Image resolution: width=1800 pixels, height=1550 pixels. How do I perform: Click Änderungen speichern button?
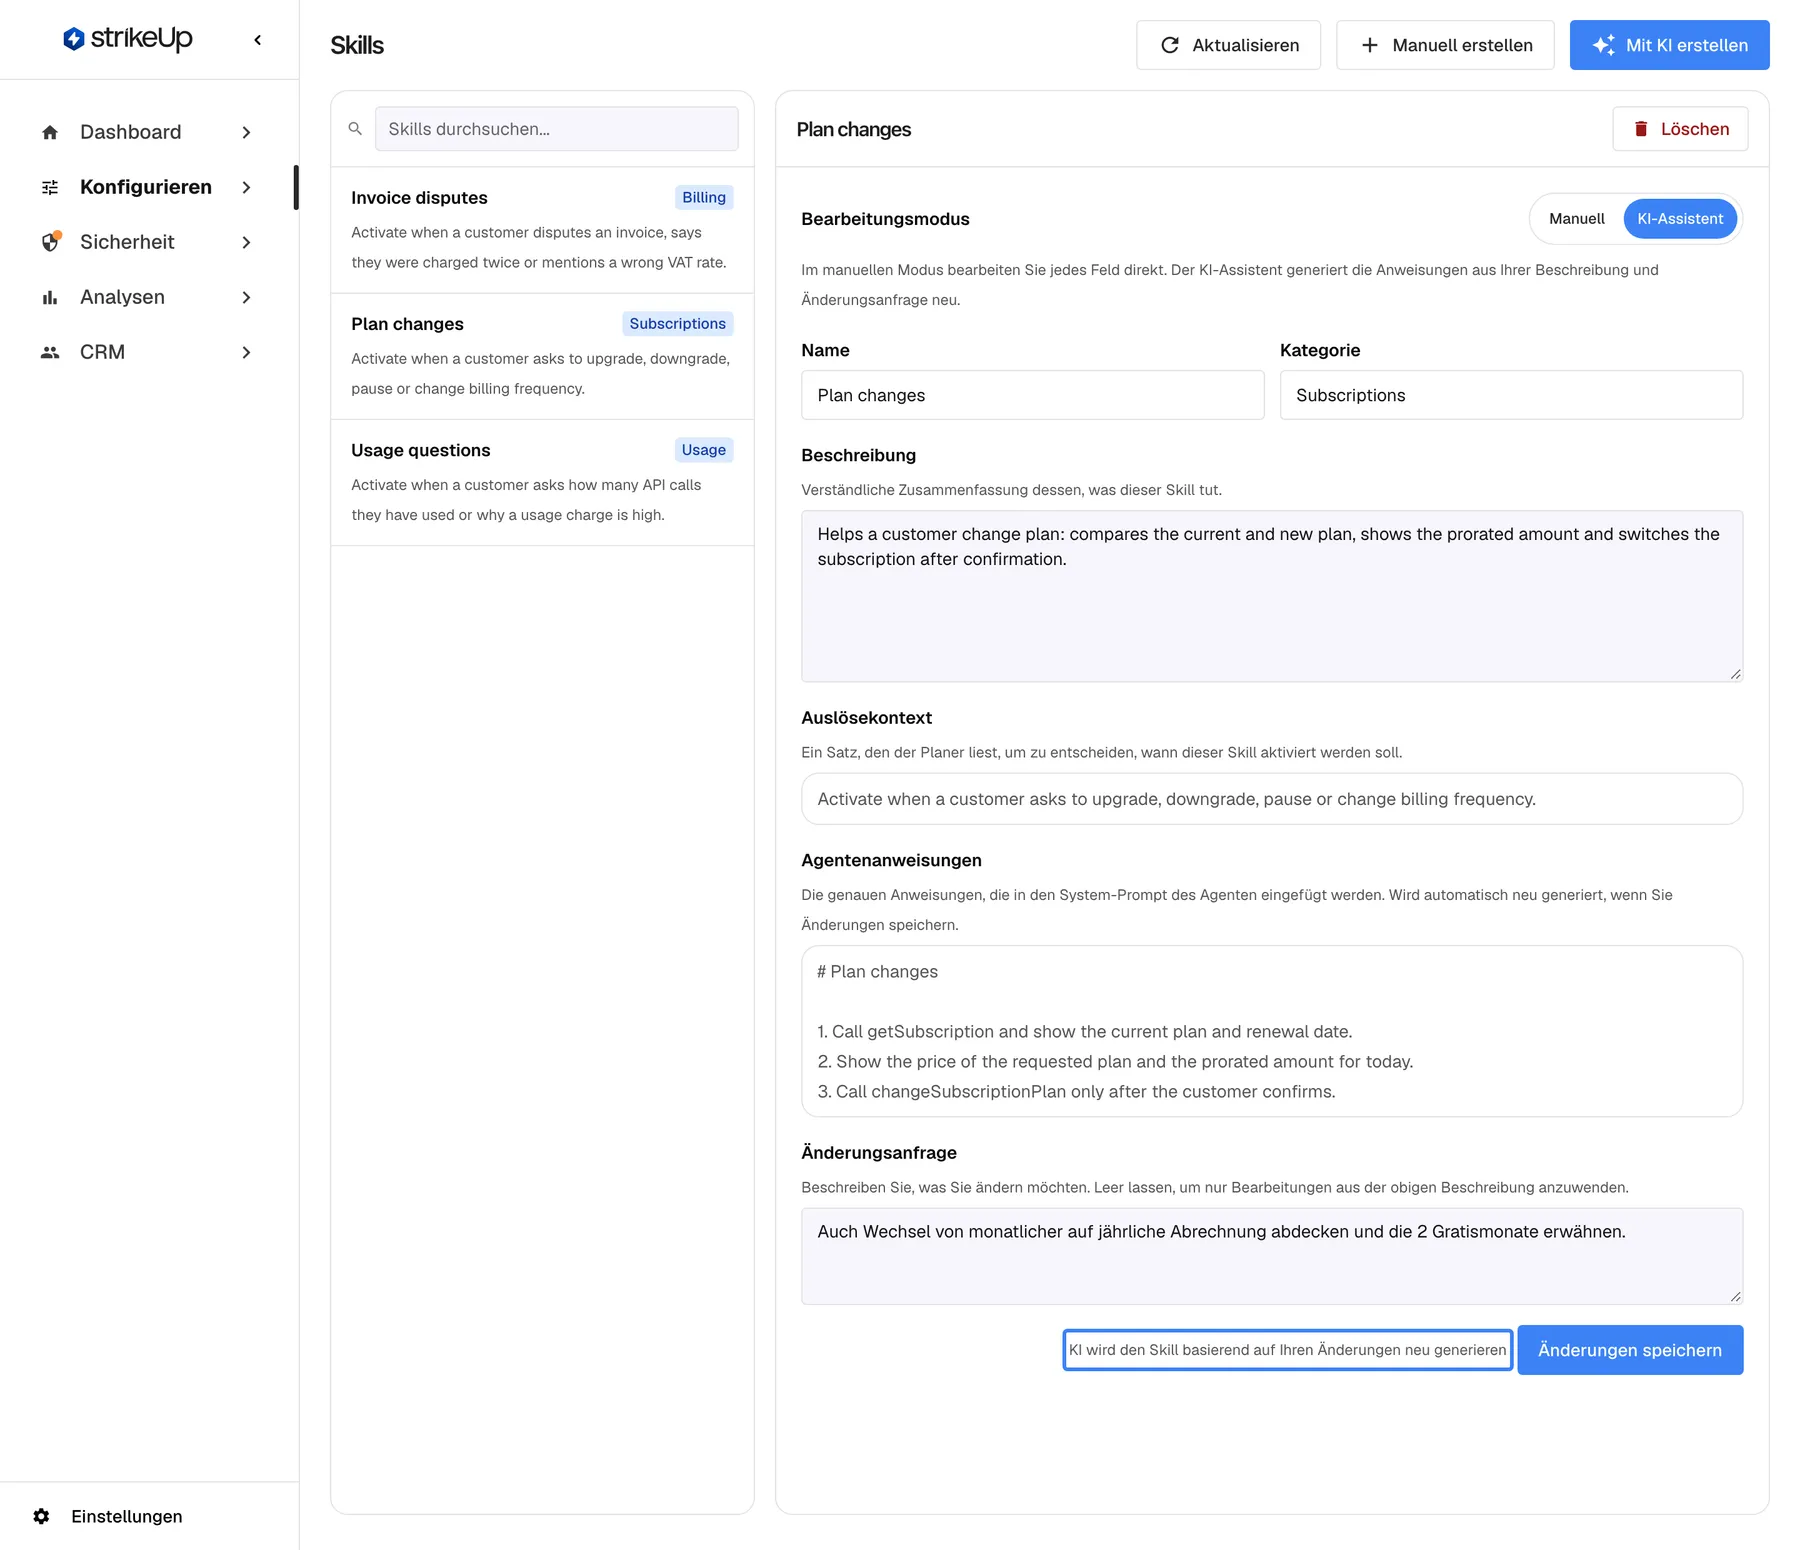[1630, 1350]
